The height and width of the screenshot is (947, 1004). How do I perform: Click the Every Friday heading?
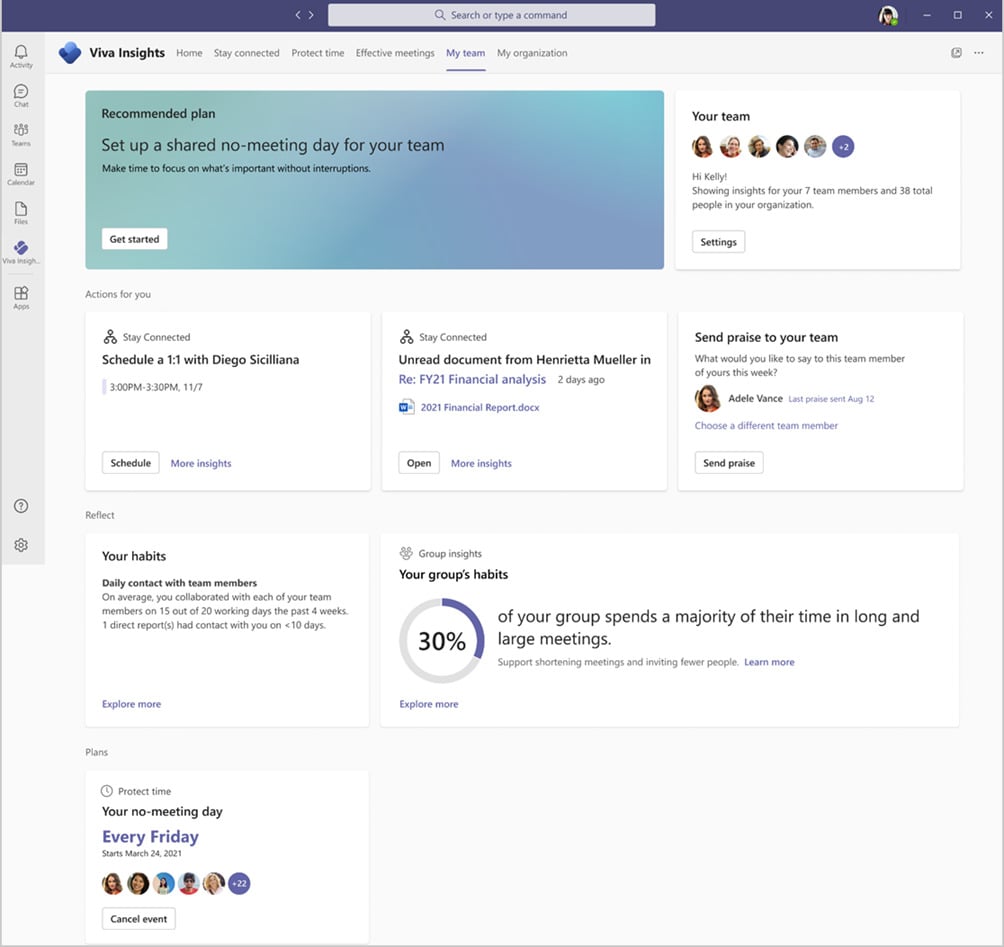point(150,837)
